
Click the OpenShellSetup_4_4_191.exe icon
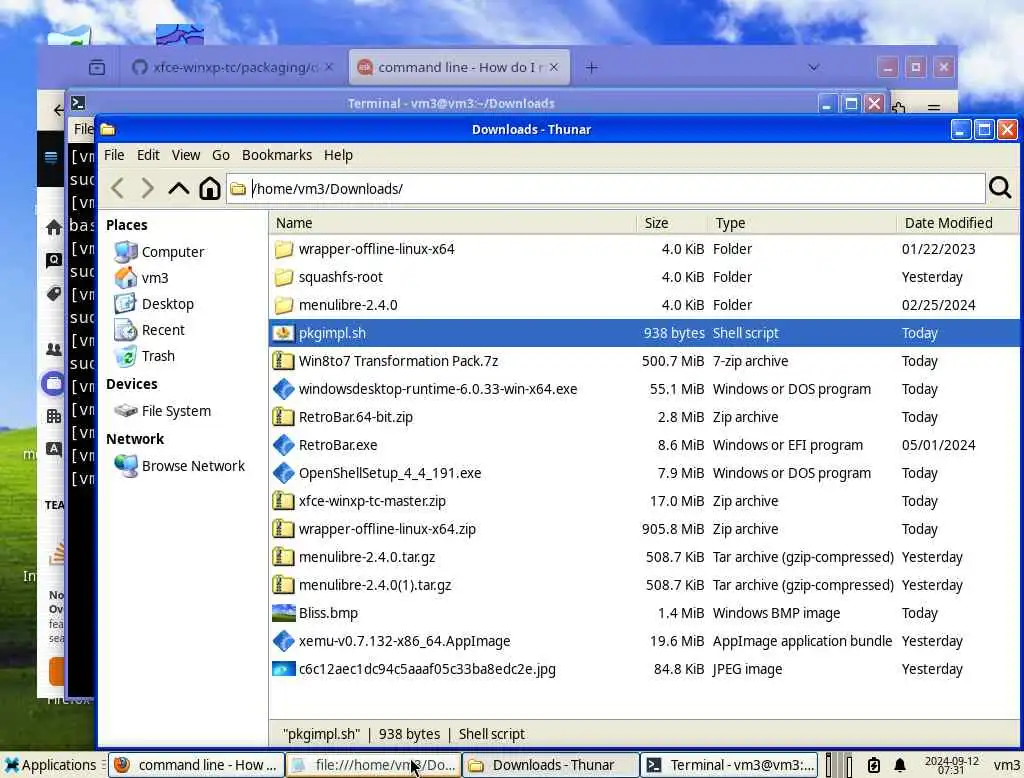pyautogui.click(x=283, y=474)
